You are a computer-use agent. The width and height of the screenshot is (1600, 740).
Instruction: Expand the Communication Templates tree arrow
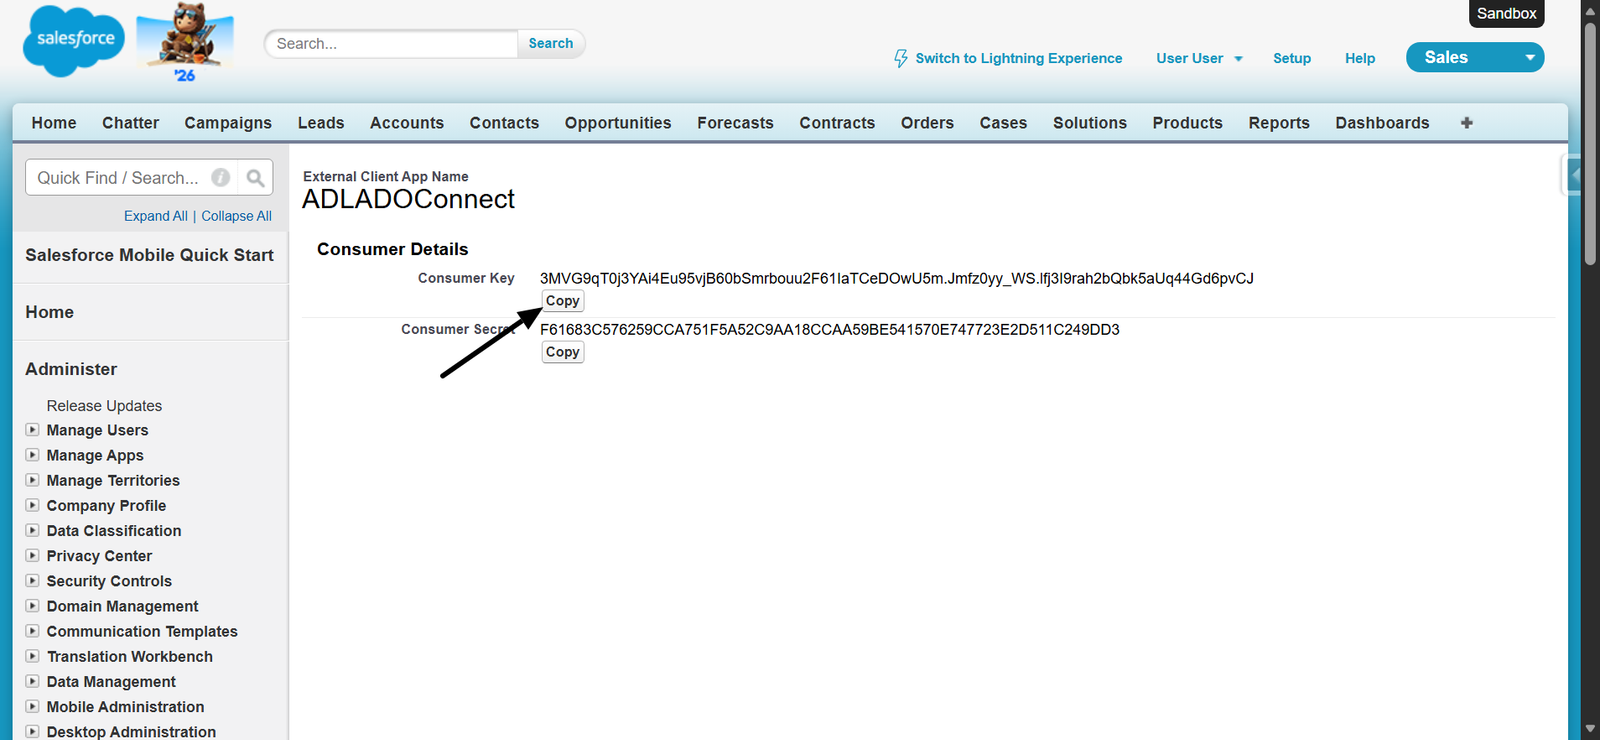coord(32,631)
